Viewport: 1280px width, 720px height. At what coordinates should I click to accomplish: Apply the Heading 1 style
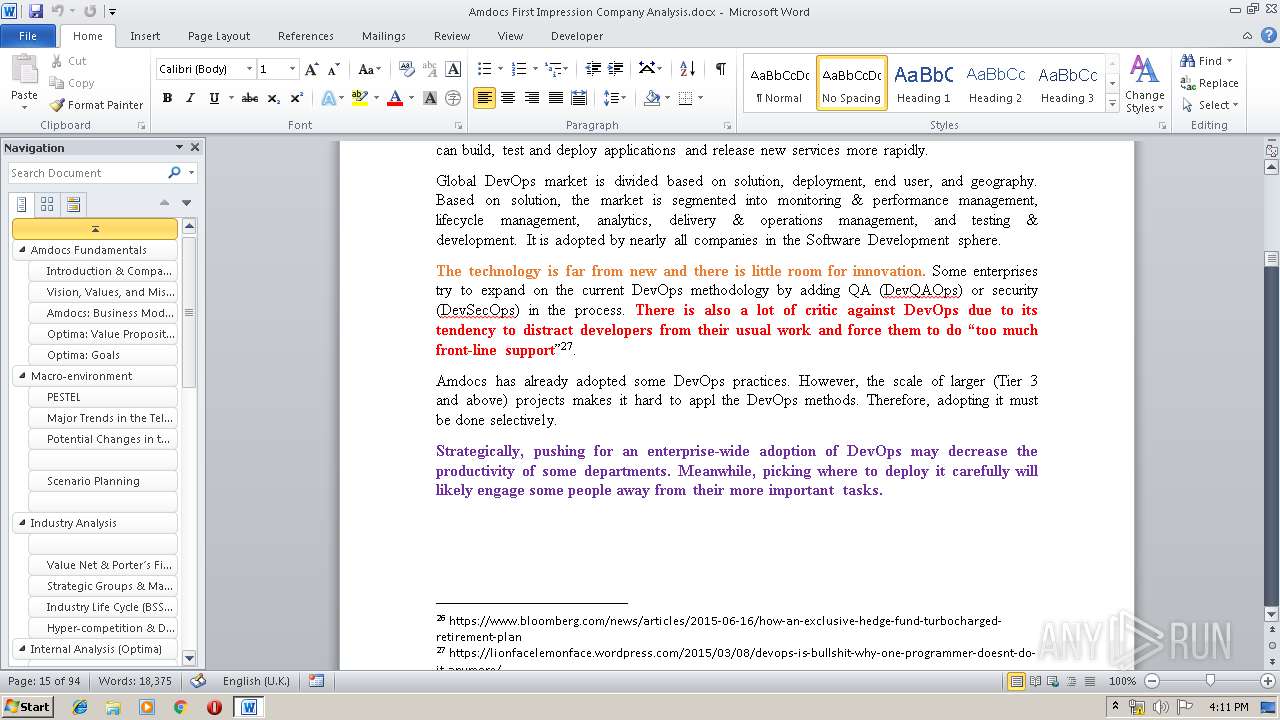[923, 83]
